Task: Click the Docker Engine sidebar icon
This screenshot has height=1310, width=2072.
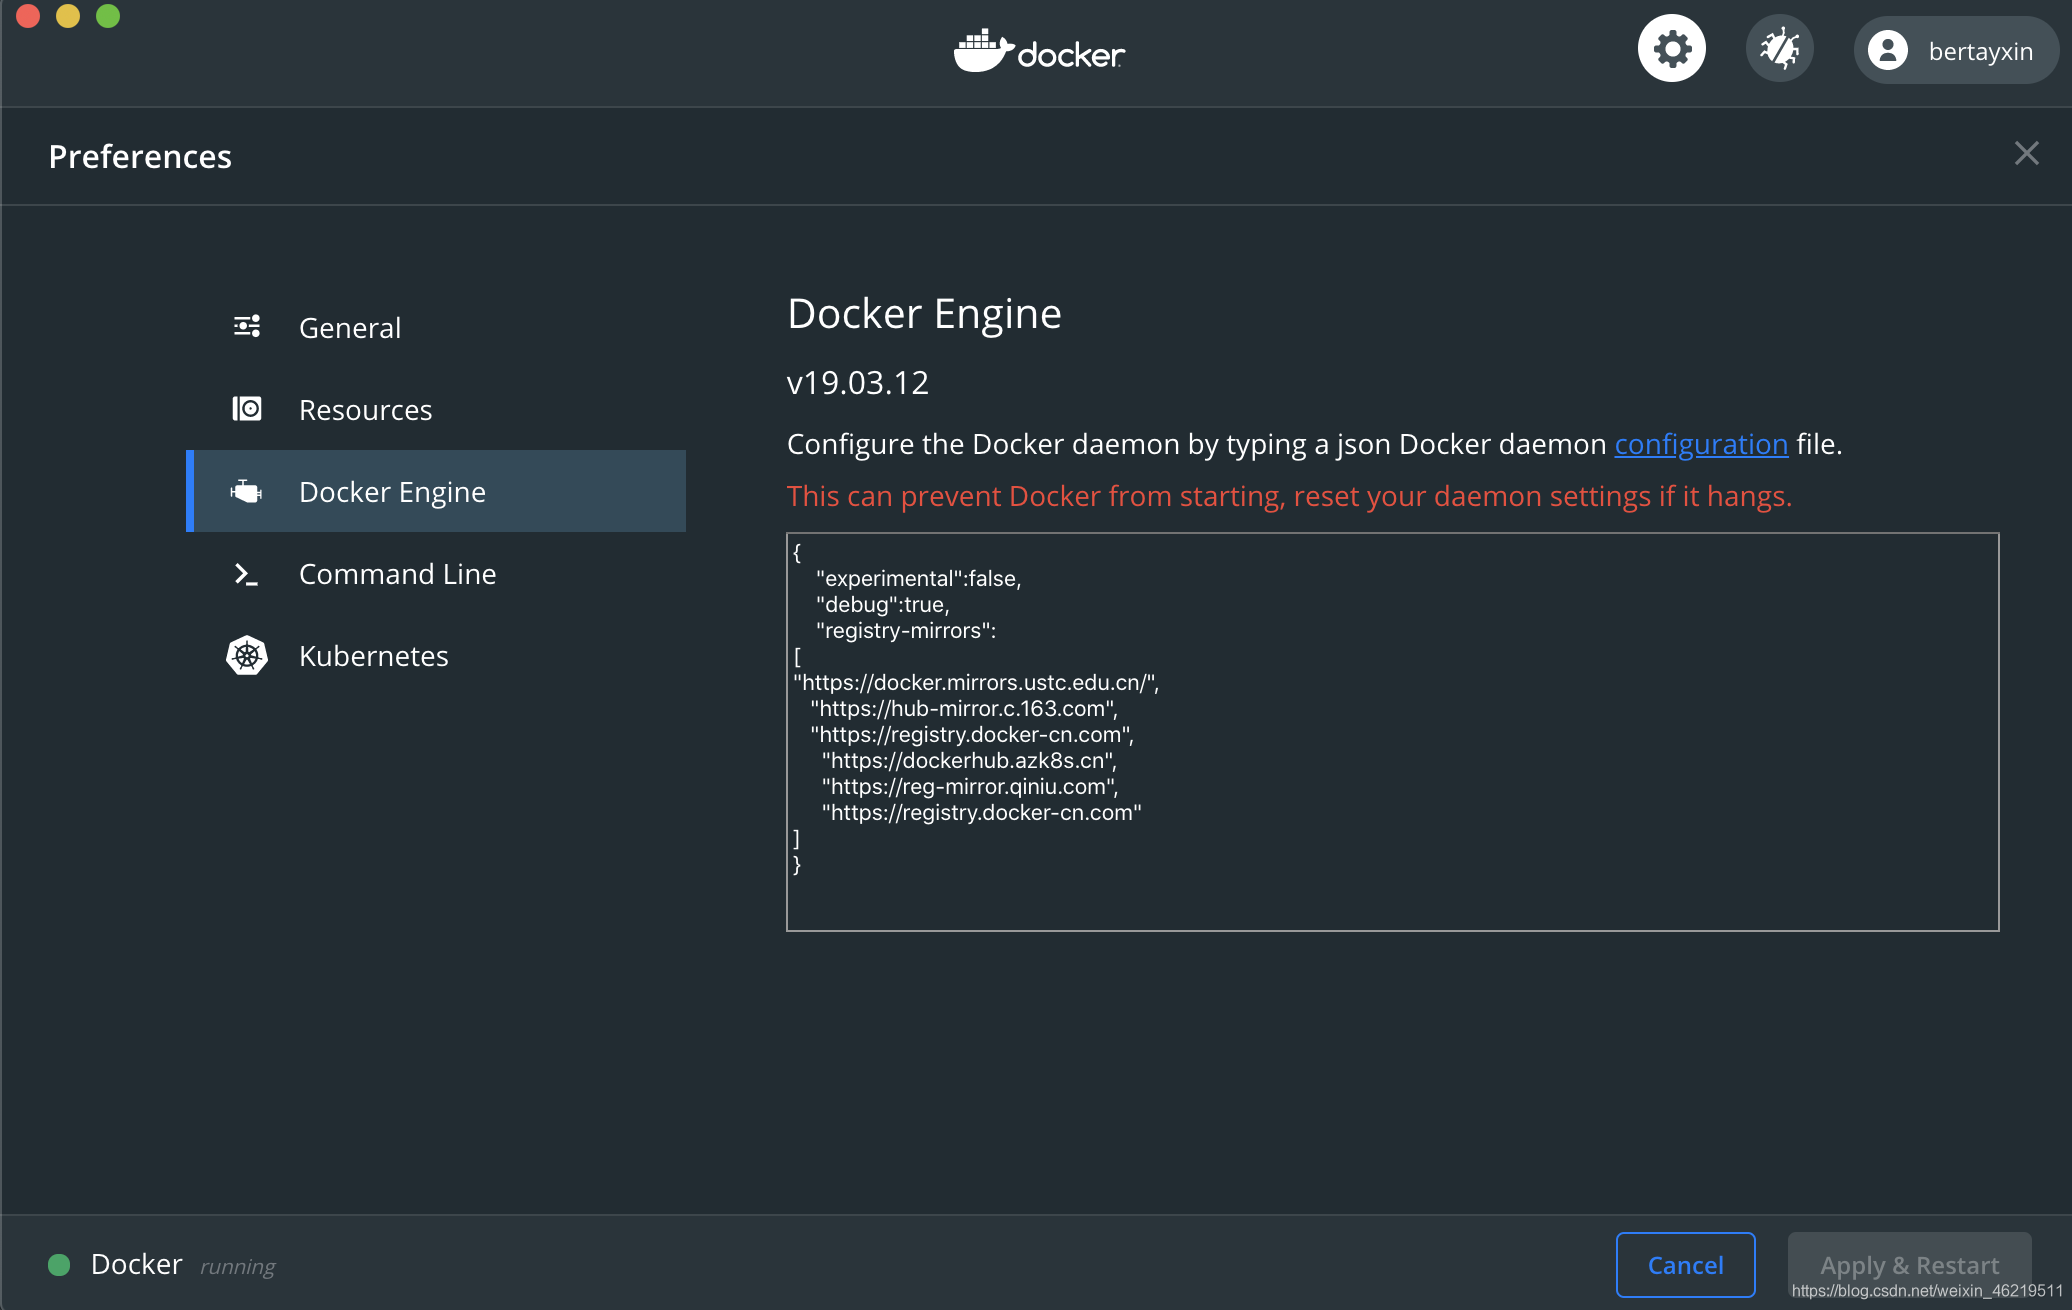Action: coord(244,490)
